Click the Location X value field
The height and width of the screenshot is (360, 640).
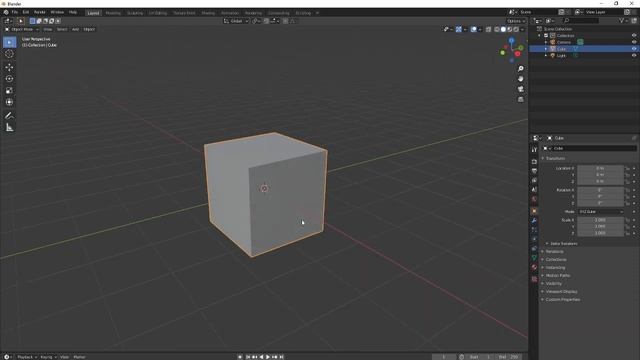pyautogui.click(x=600, y=168)
